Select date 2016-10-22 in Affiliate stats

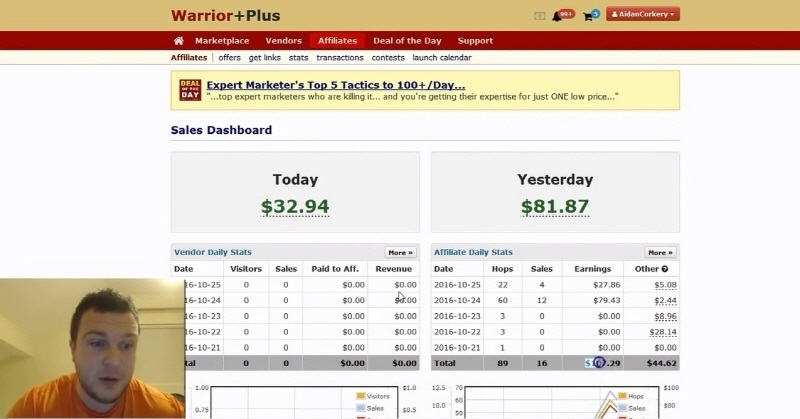[457, 332]
